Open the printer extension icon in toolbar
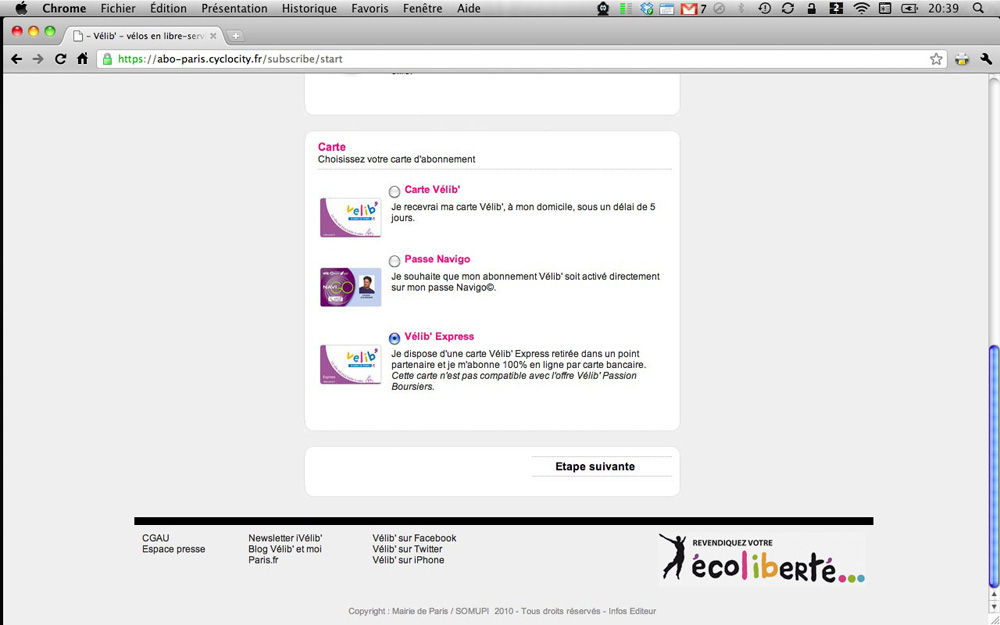This screenshot has height=625, width=1000. [962, 59]
